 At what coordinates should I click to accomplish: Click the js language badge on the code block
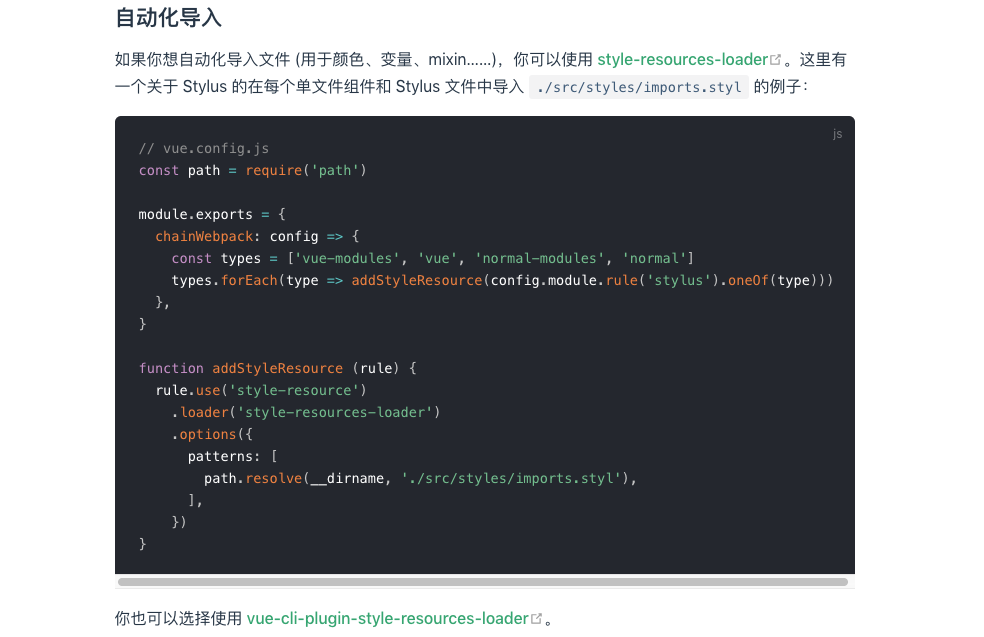(837, 133)
